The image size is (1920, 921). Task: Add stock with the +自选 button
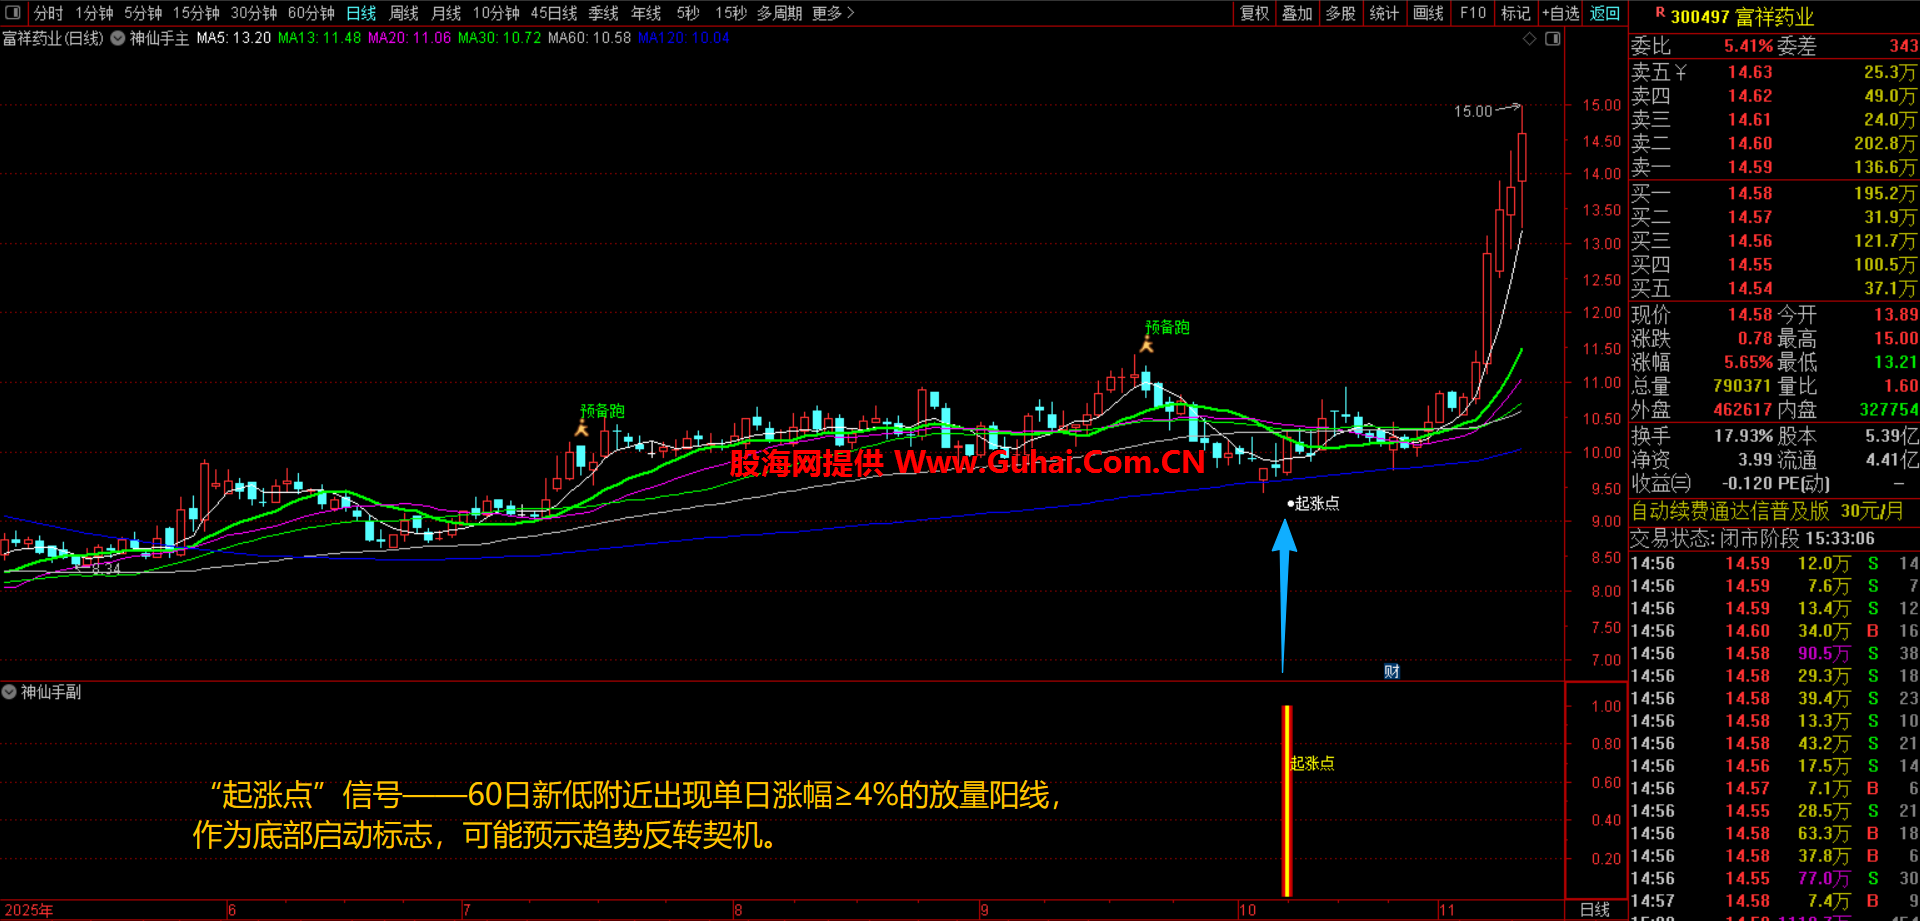1561,13
